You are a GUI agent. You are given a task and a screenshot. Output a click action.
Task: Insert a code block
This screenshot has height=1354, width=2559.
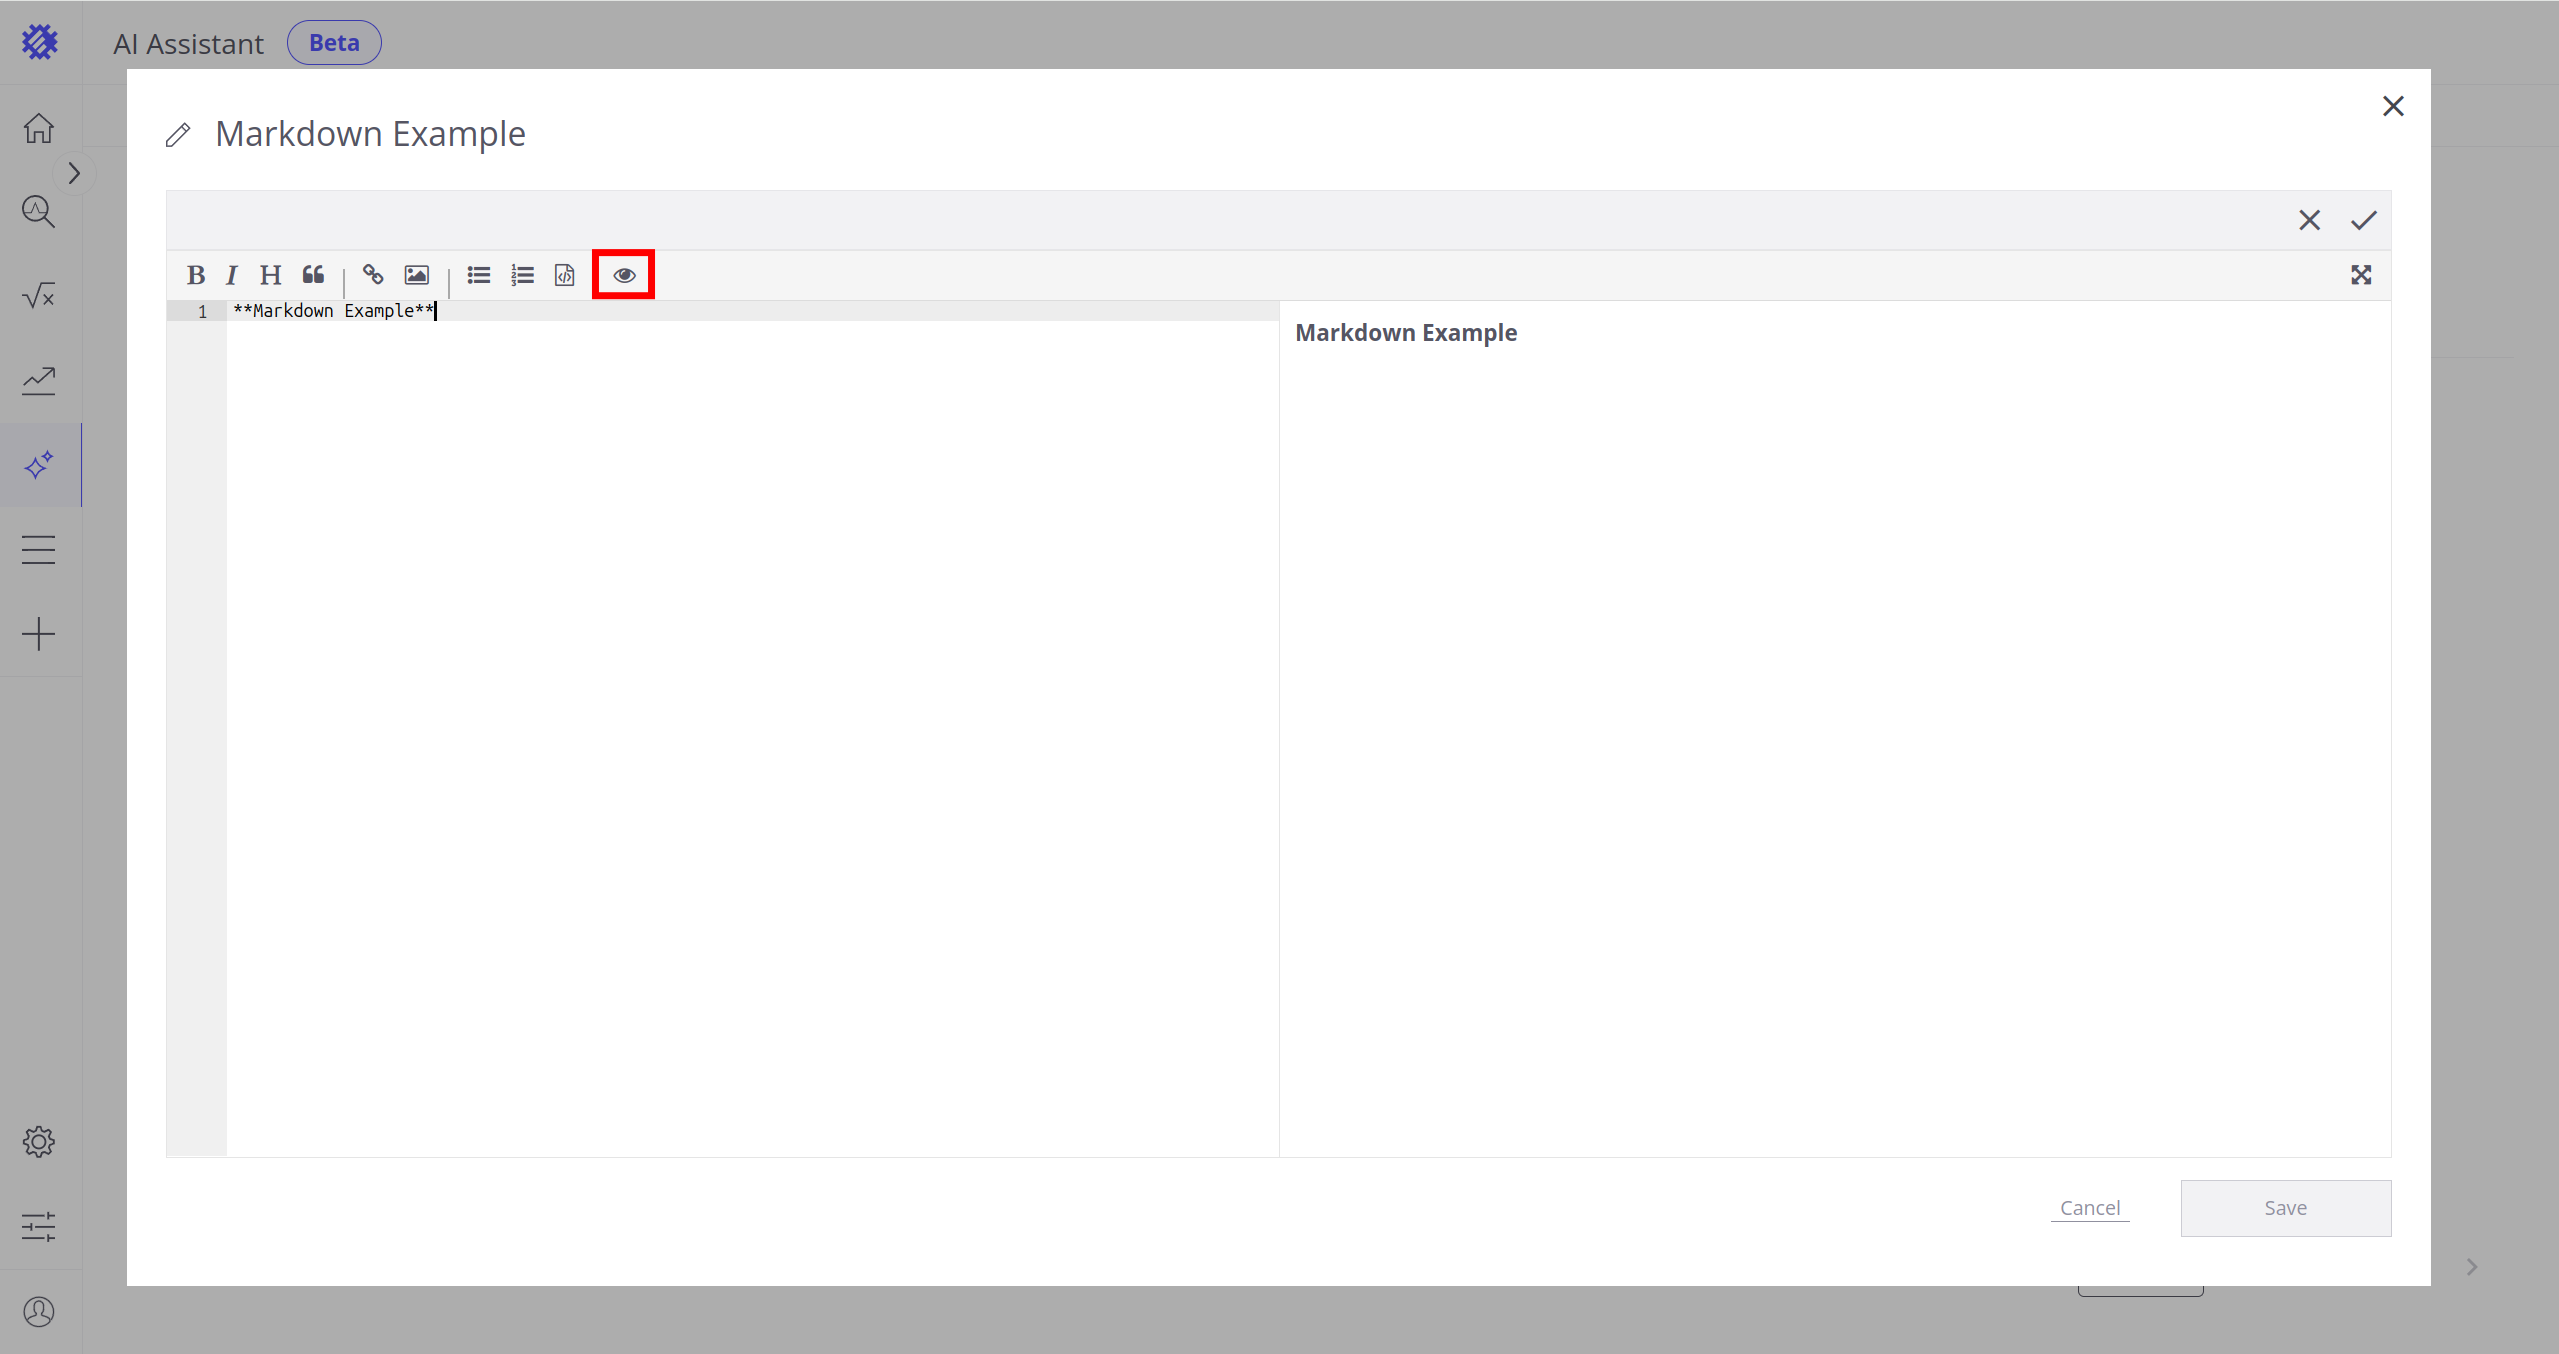click(x=565, y=275)
